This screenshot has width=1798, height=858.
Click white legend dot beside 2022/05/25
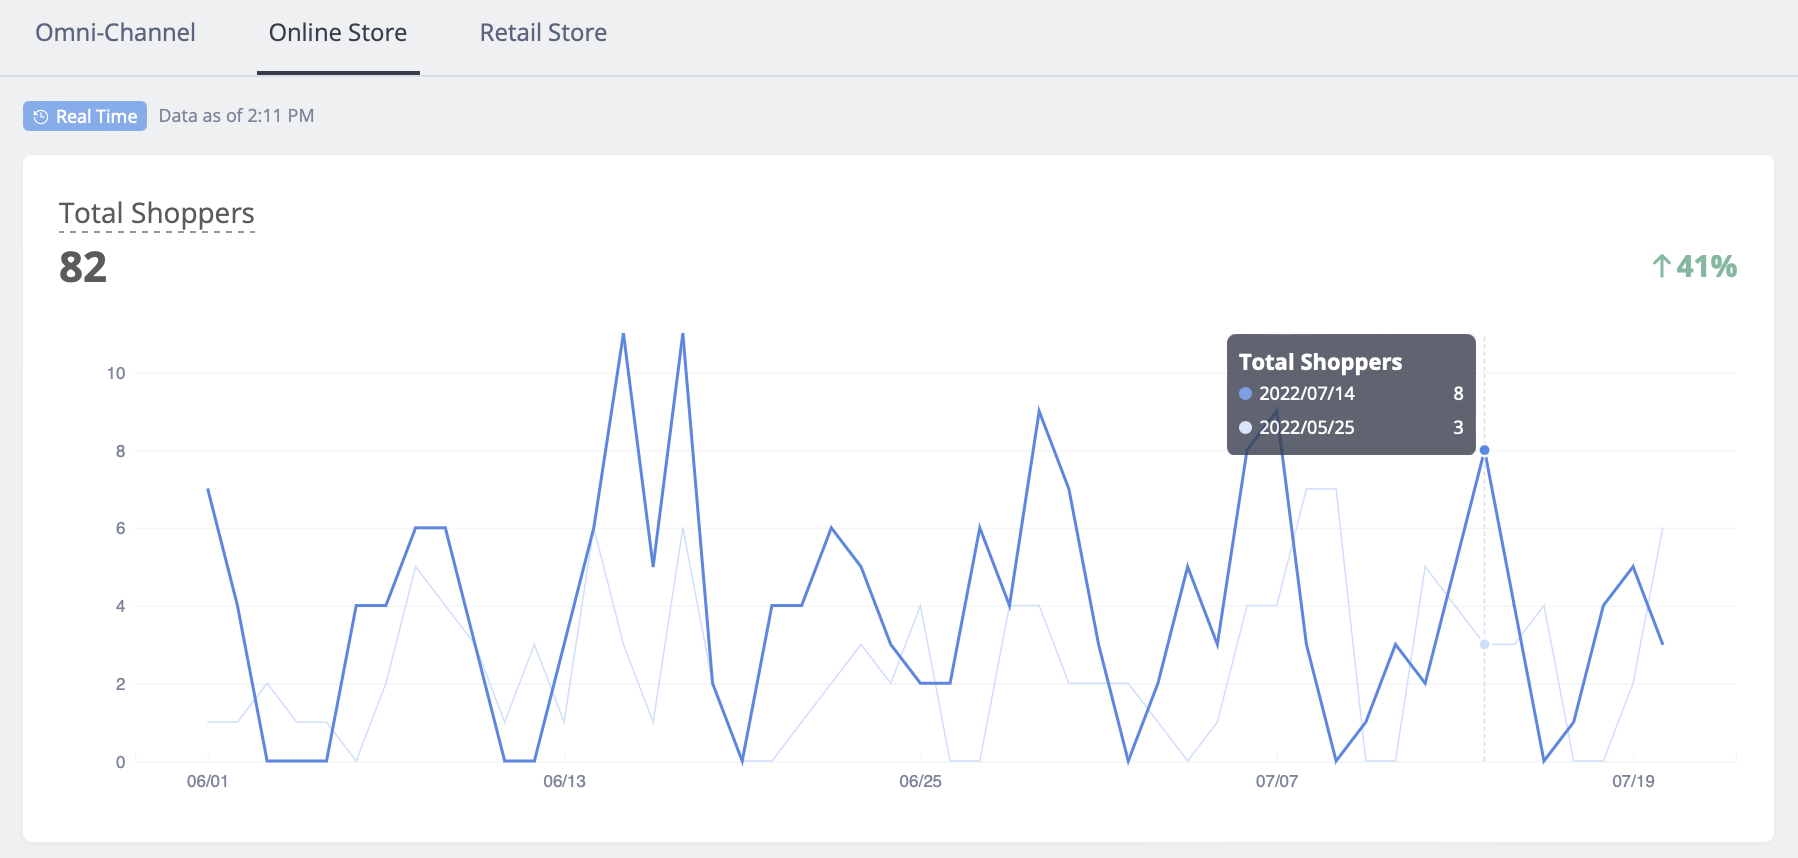[1246, 428]
